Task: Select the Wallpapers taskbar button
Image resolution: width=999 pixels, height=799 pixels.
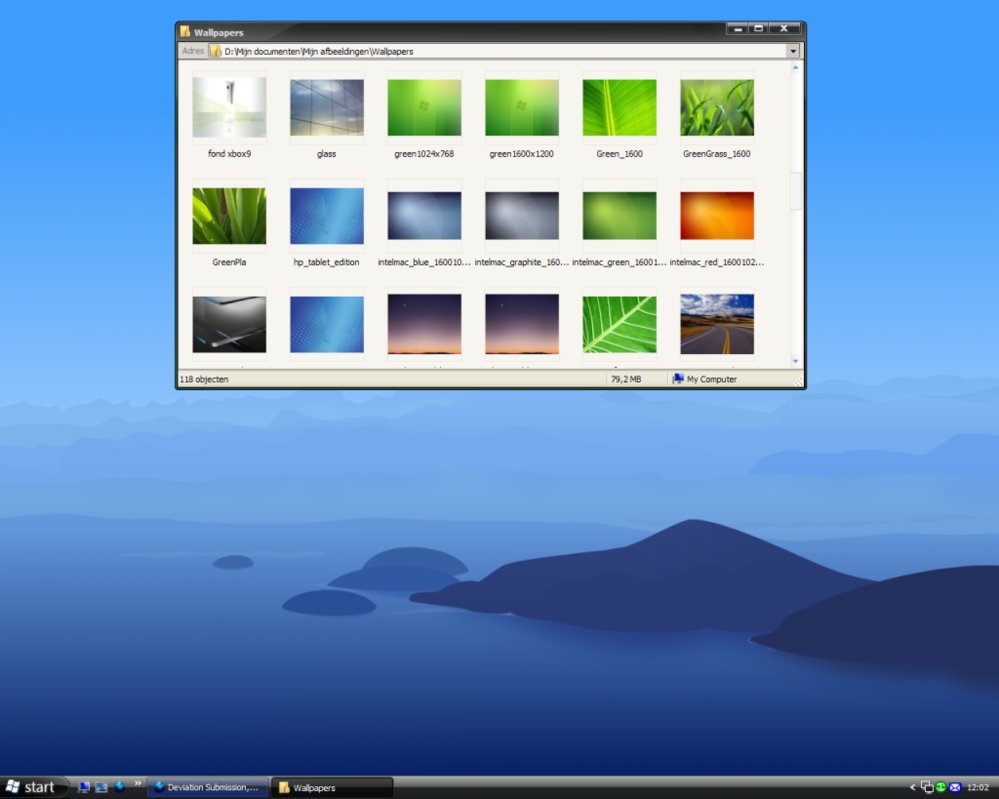Action: click(332, 787)
